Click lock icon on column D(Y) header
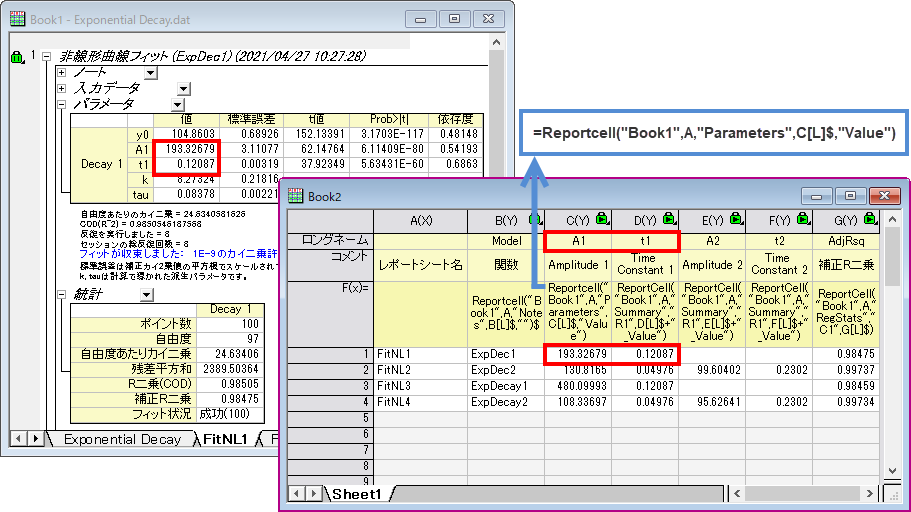Image resolution: width=911 pixels, height=512 pixels. tap(669, 219)
